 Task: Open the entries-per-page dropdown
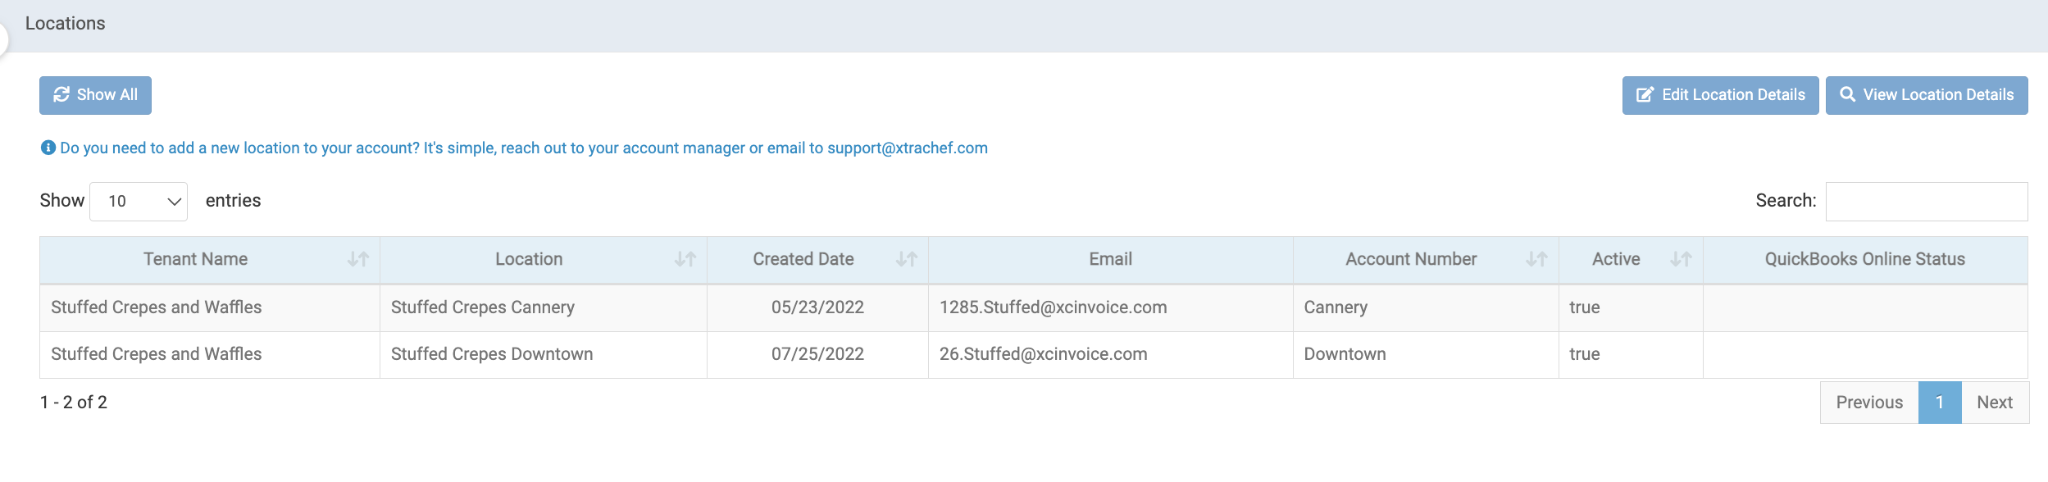(x=139, y=201)
